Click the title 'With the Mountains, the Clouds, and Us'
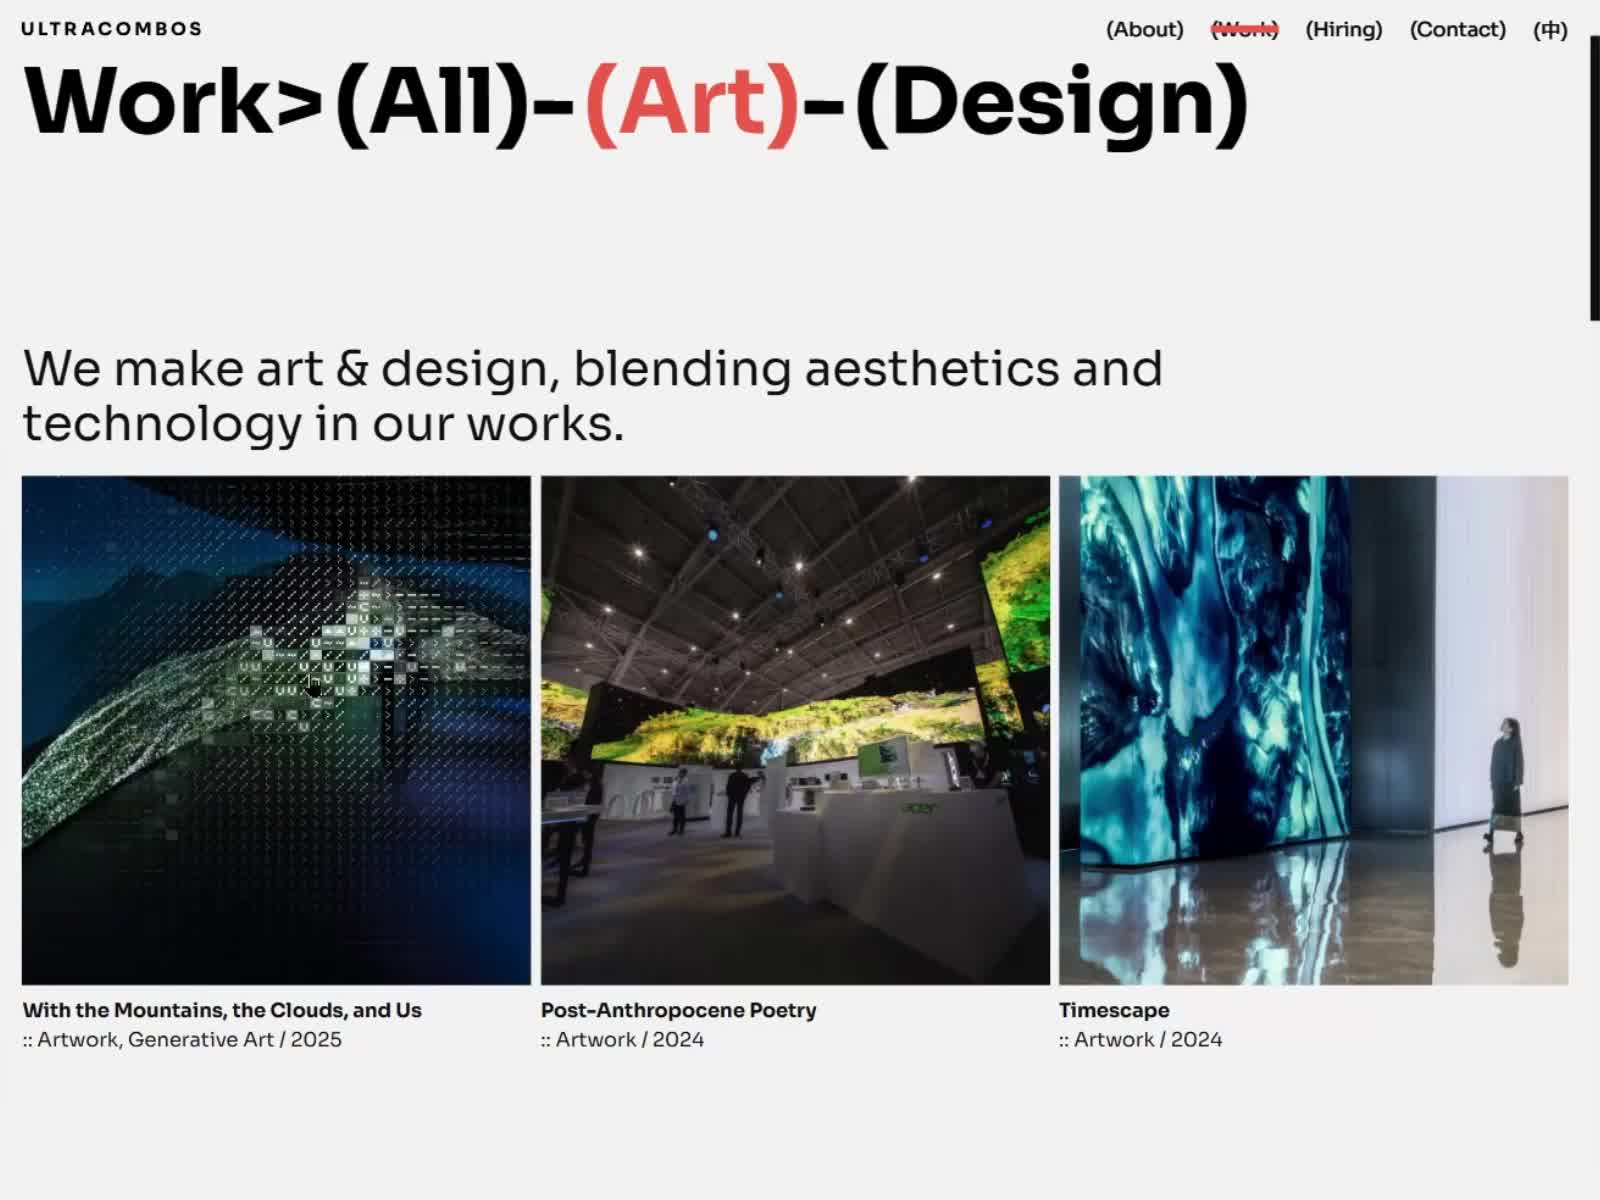This screenshot has width=1600, height=1200. tap(222, 1010)
